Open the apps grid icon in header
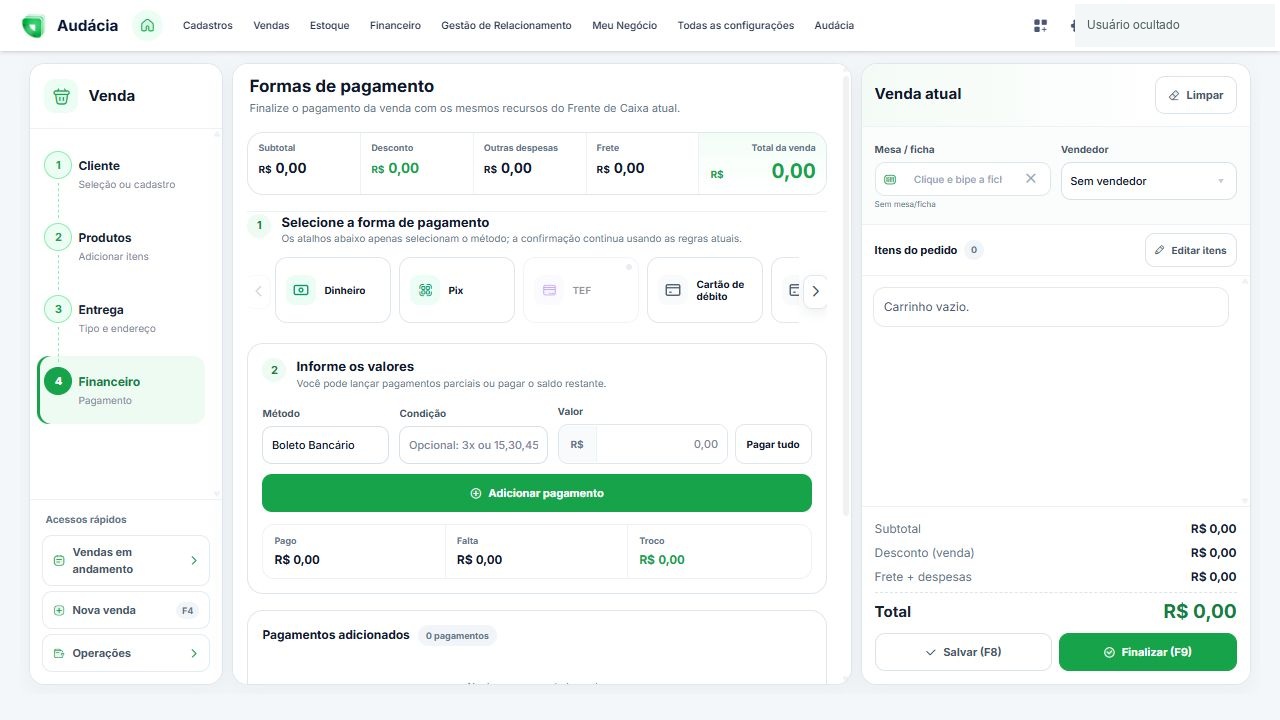Image resolution: width=1280 pixels, height=720 pixels. coord(1040,26)
